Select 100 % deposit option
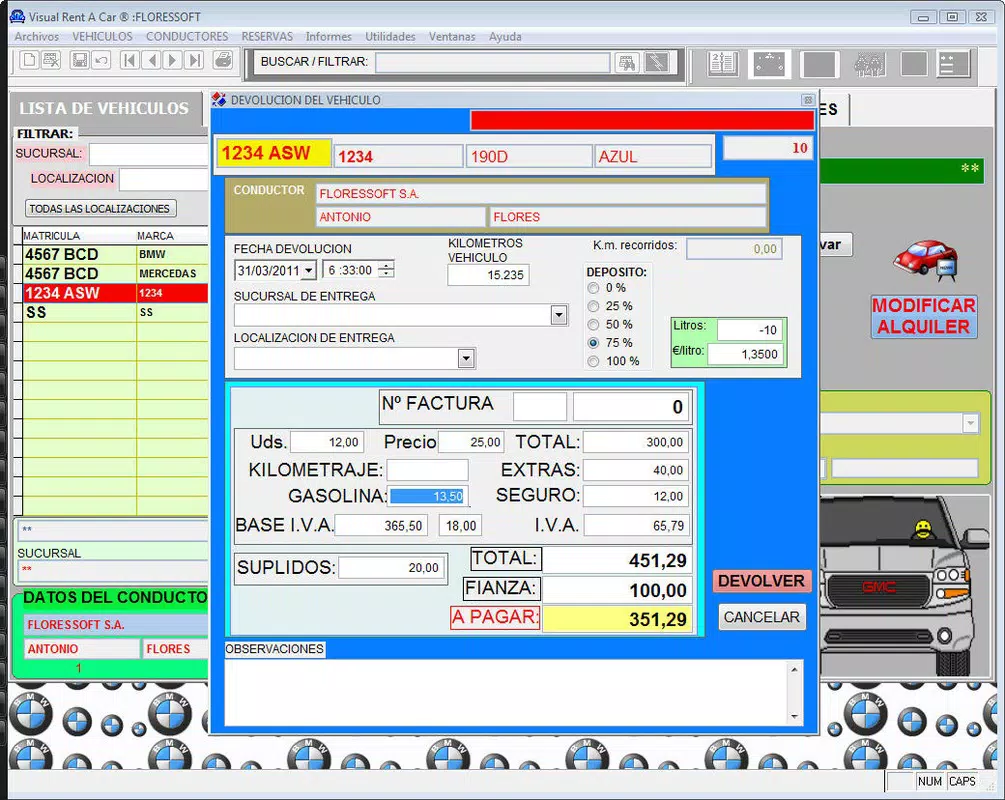1005x800 pixels. 594,362
